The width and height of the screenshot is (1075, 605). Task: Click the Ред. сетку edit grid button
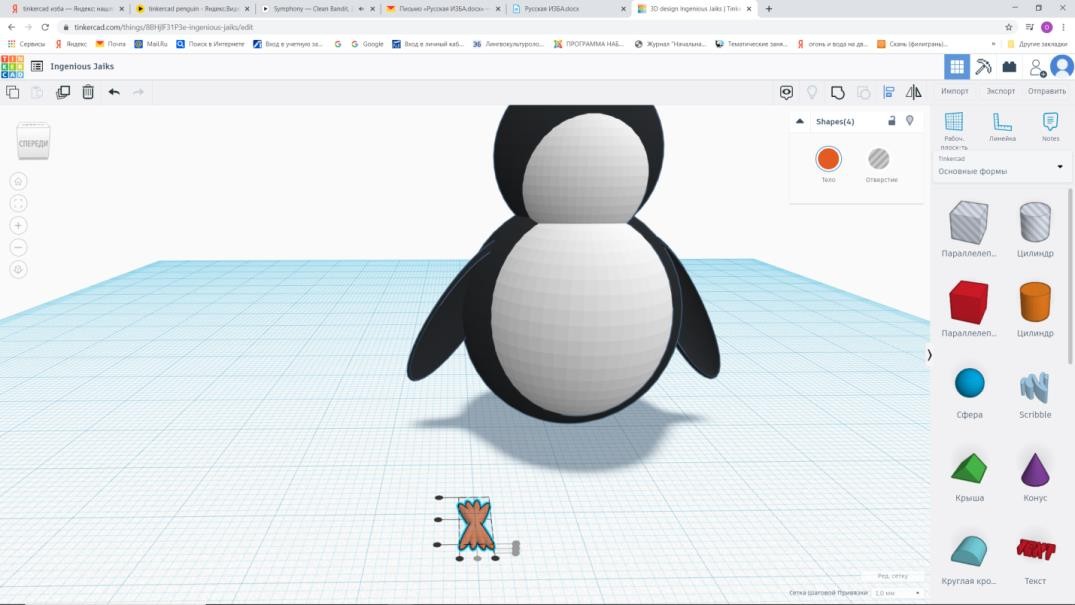pos(893,576)
